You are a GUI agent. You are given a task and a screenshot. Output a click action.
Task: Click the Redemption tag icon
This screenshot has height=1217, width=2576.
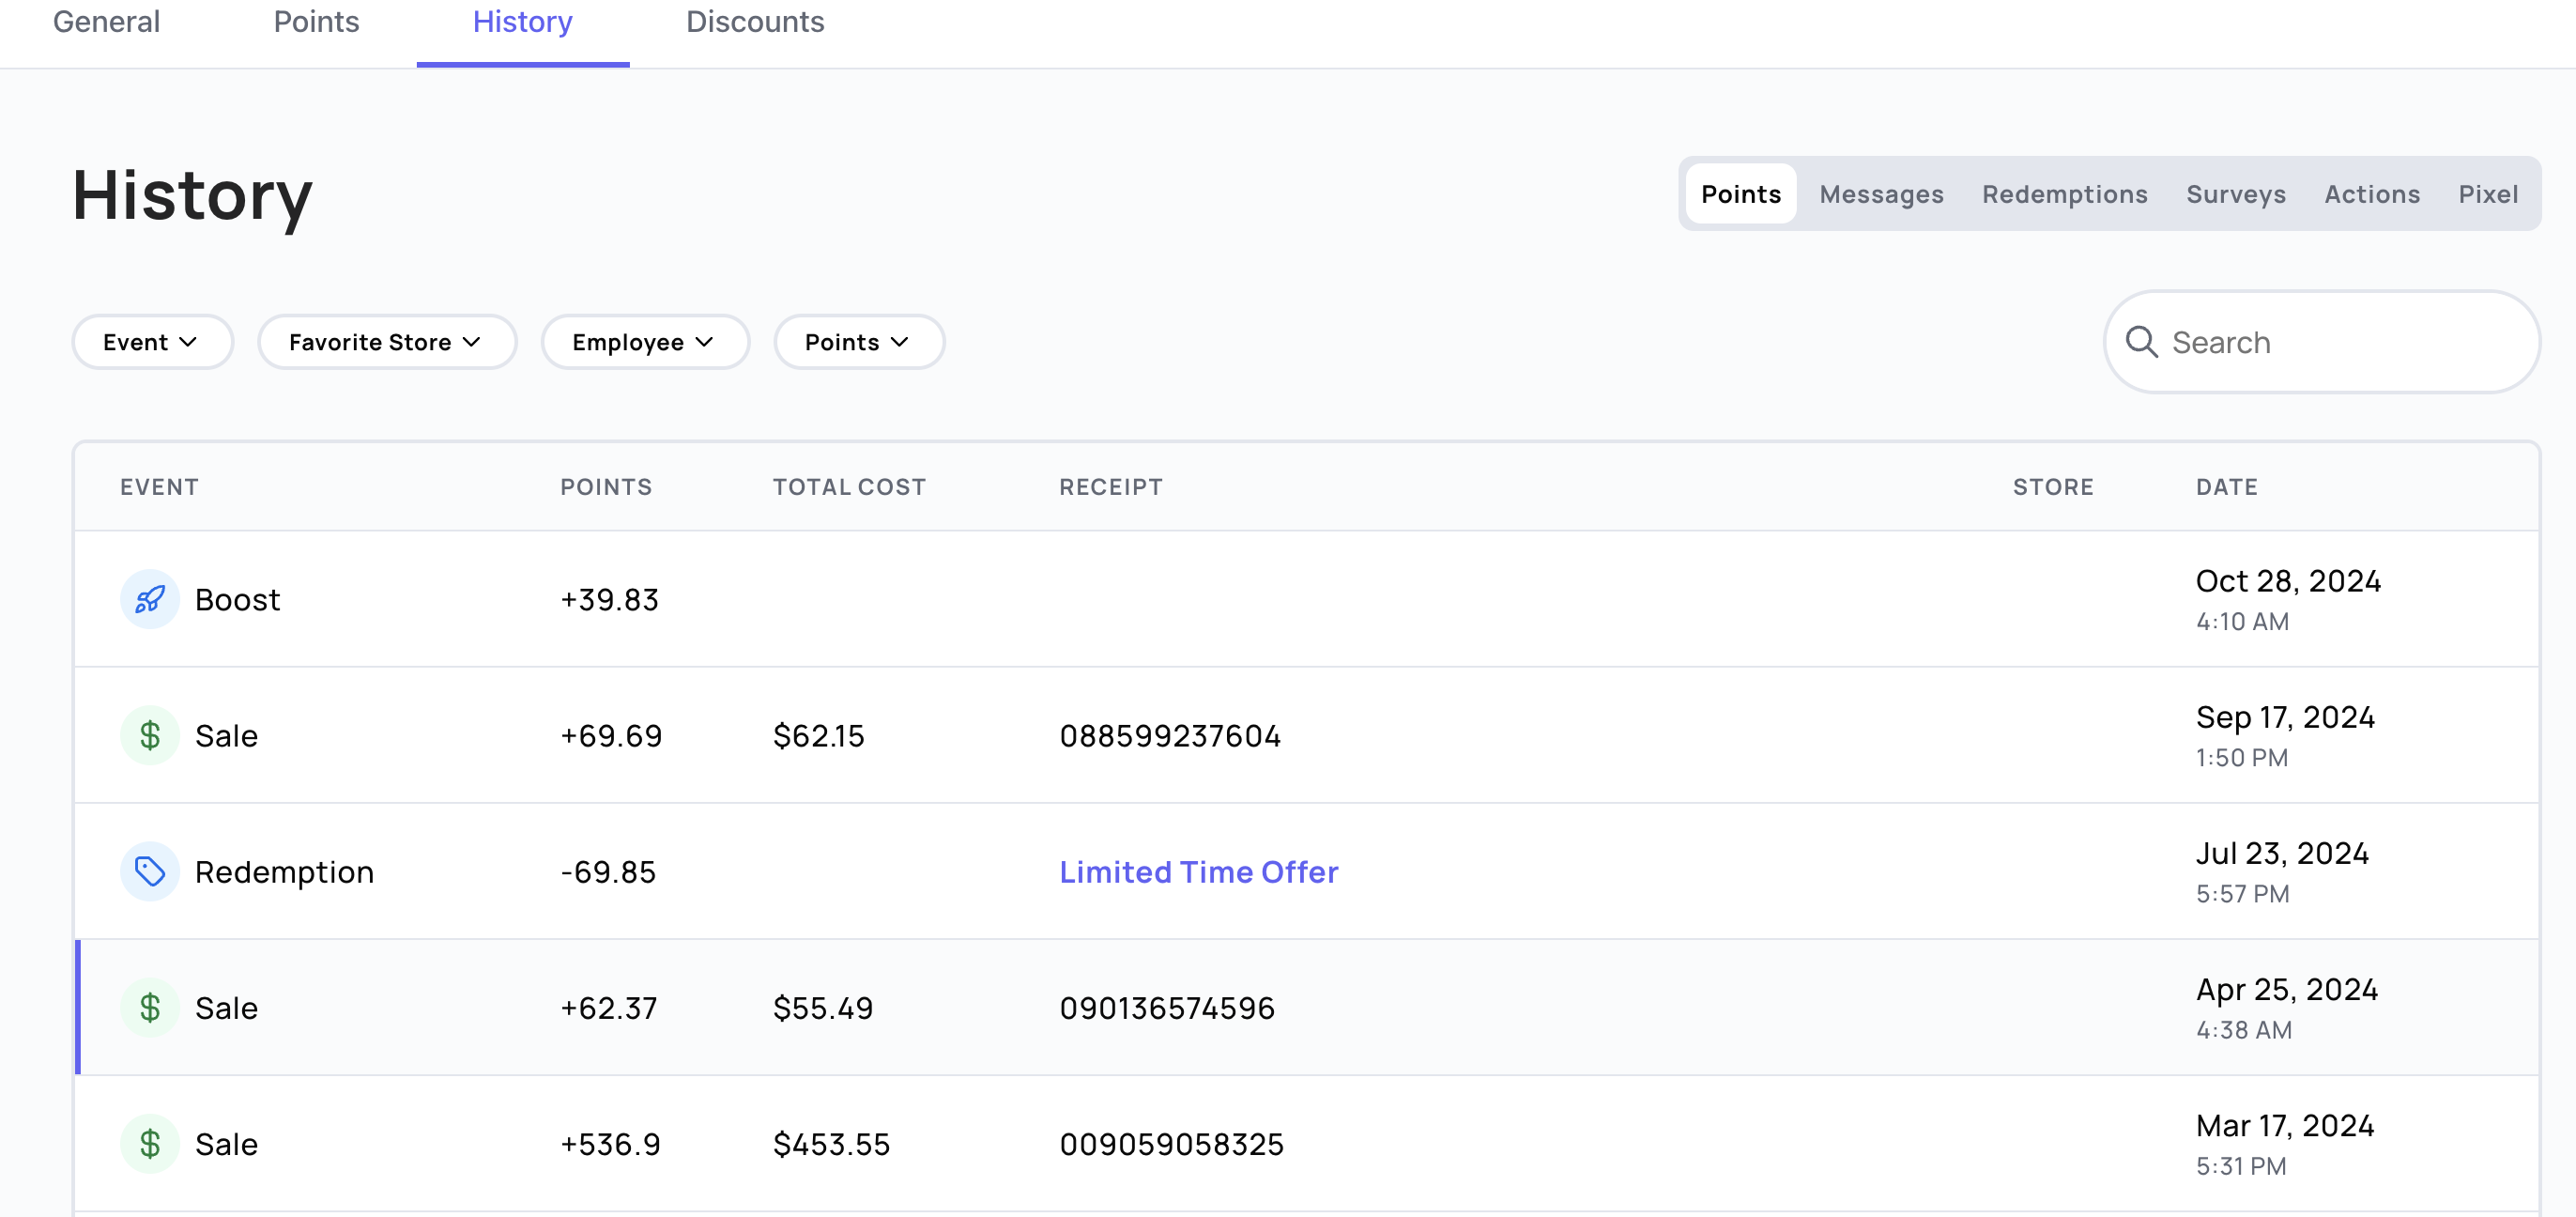150,871
